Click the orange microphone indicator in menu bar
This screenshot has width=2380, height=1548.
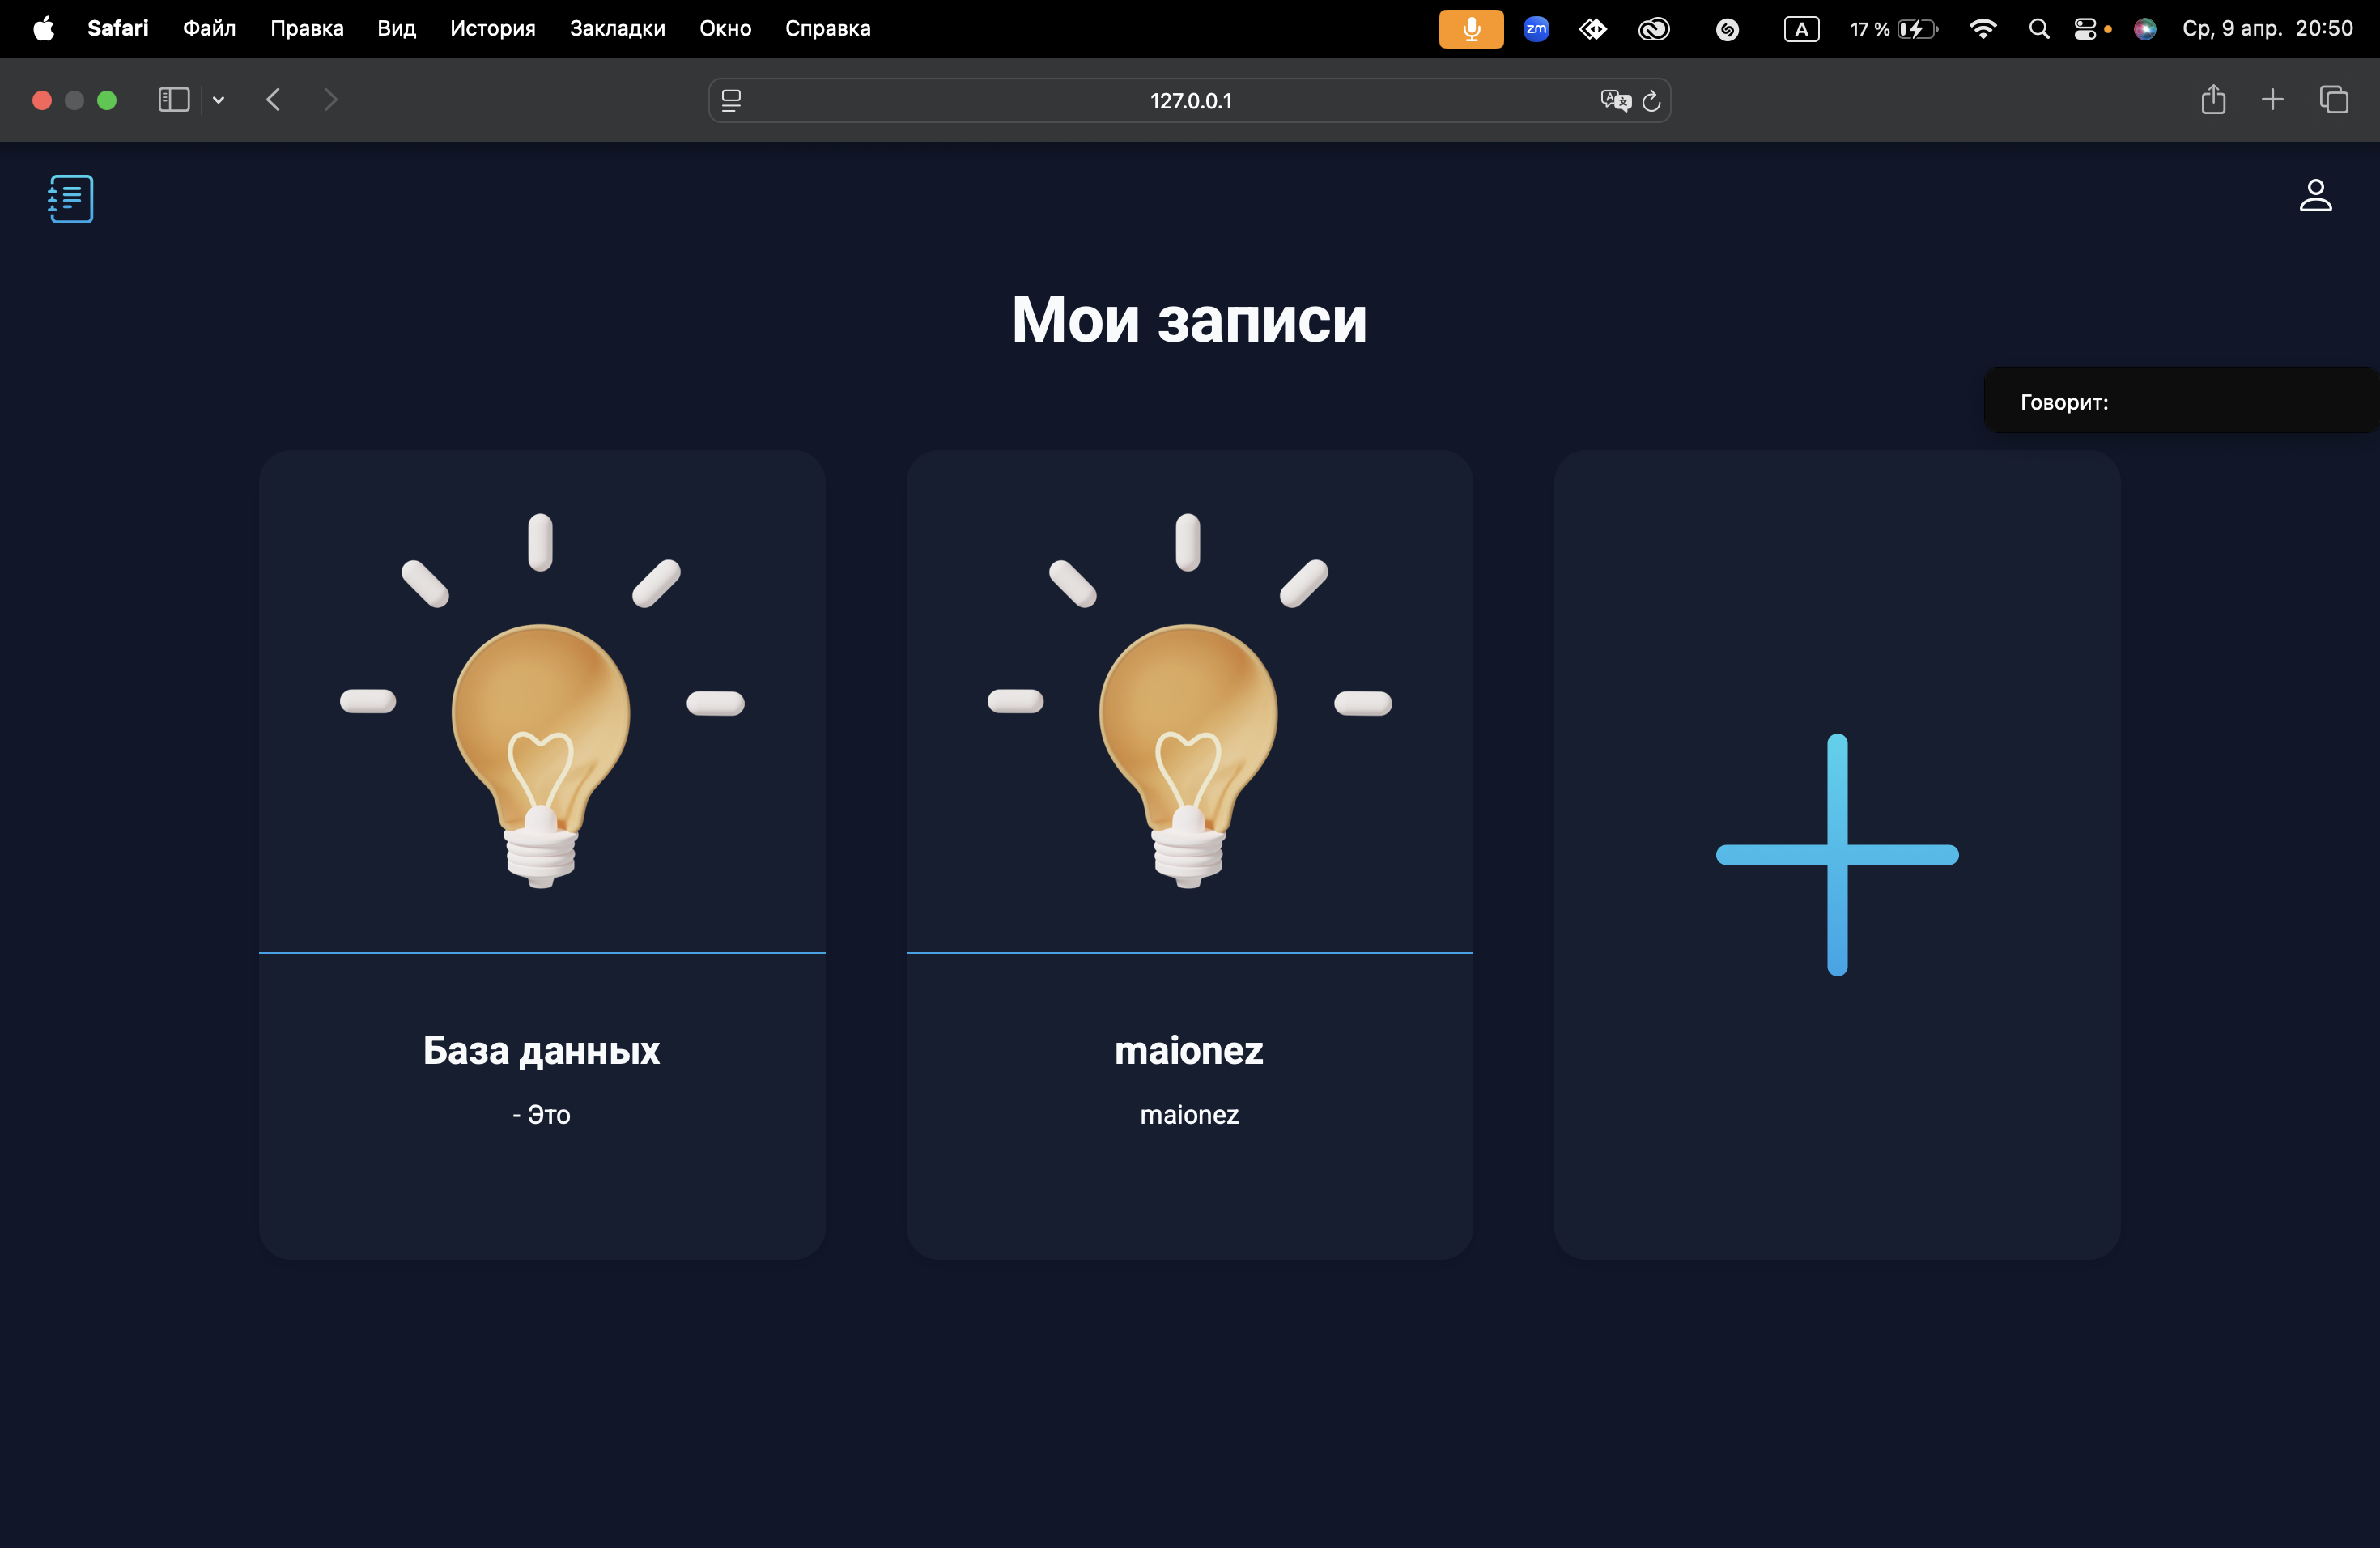point(1470,28)
